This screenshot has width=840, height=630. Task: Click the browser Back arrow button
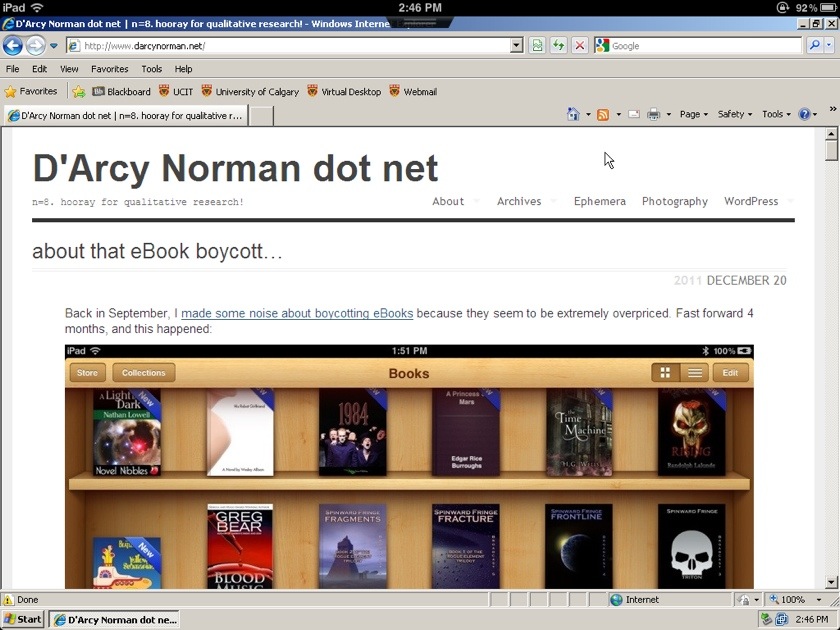point(13,46)
